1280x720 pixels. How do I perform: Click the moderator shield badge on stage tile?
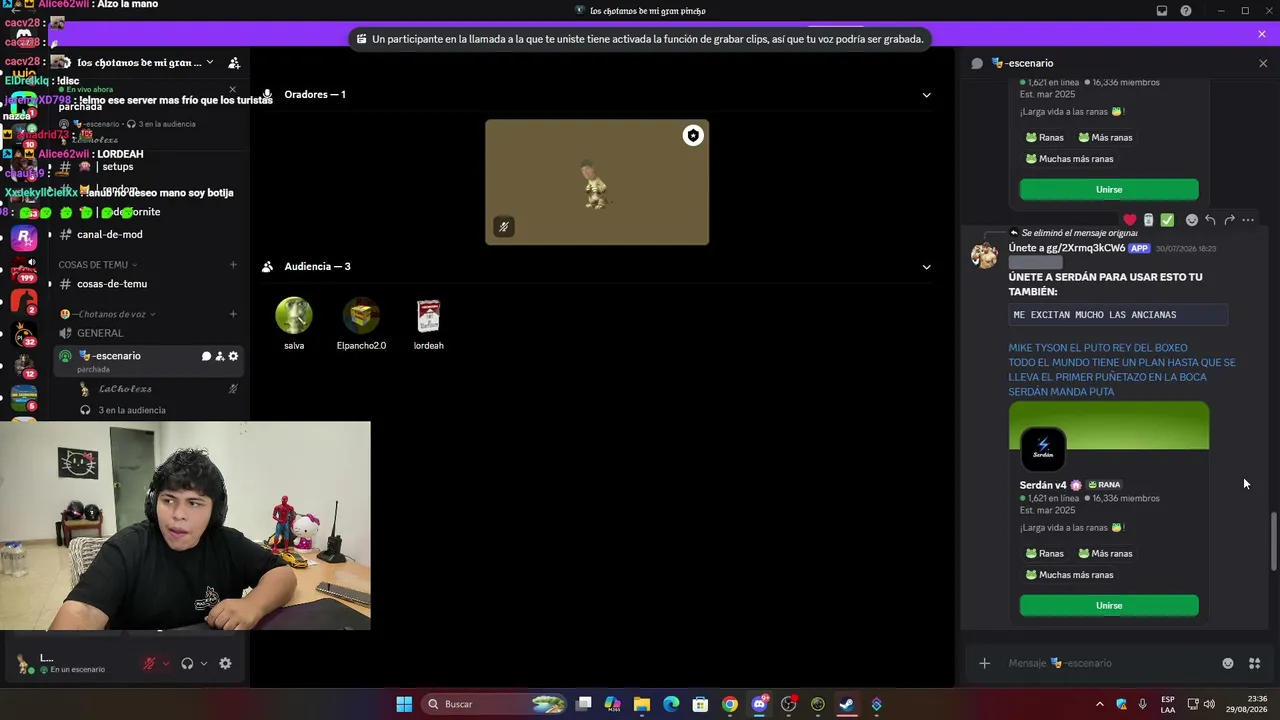point(693,136)
